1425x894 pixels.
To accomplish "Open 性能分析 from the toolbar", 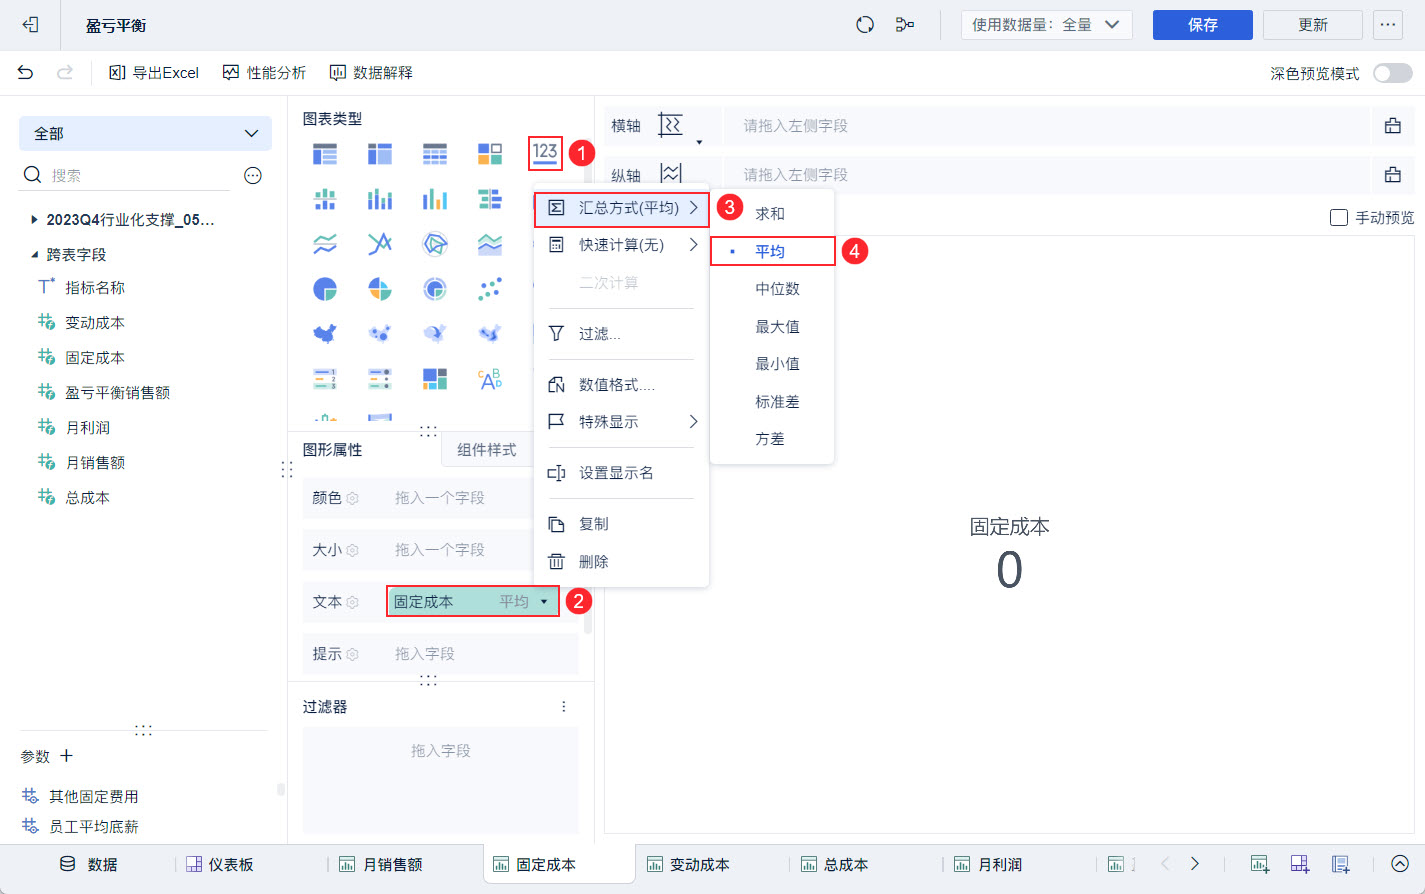I will pos(264,73).
